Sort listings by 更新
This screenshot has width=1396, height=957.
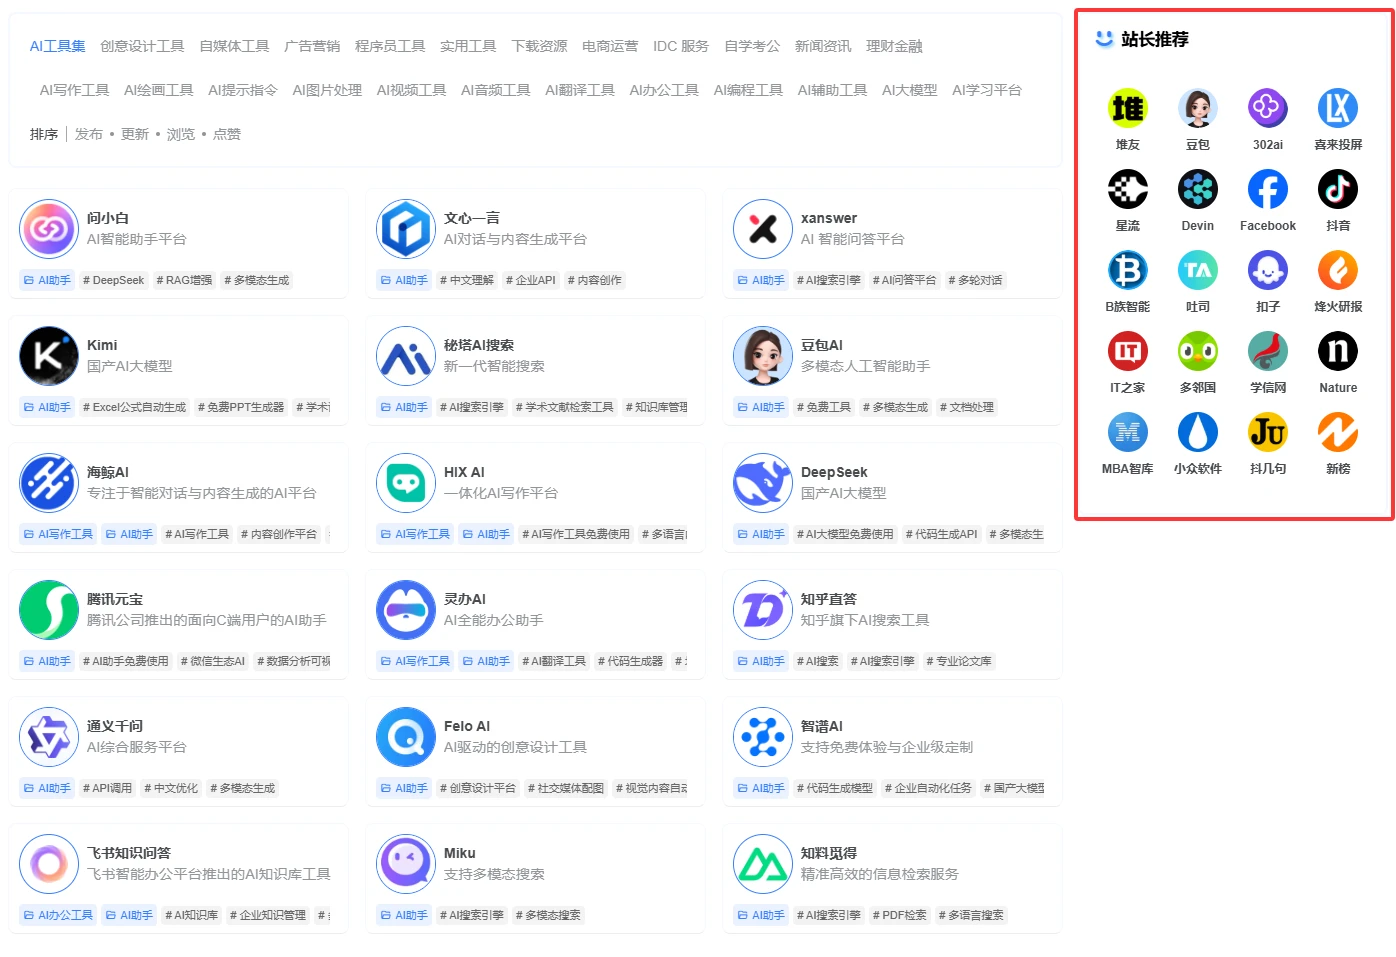pyautogui.click(x=135, y=134)
